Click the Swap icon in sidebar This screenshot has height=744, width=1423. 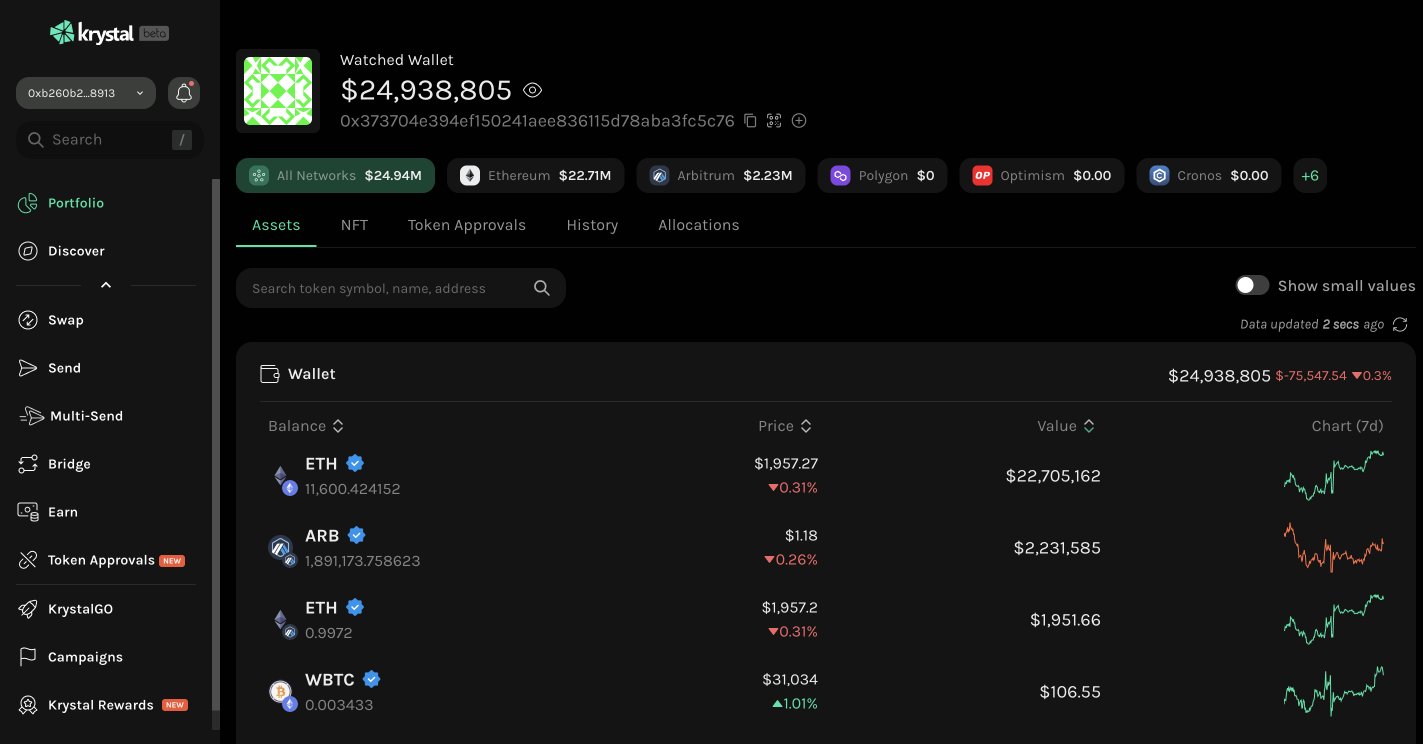[x=28, y=320]
